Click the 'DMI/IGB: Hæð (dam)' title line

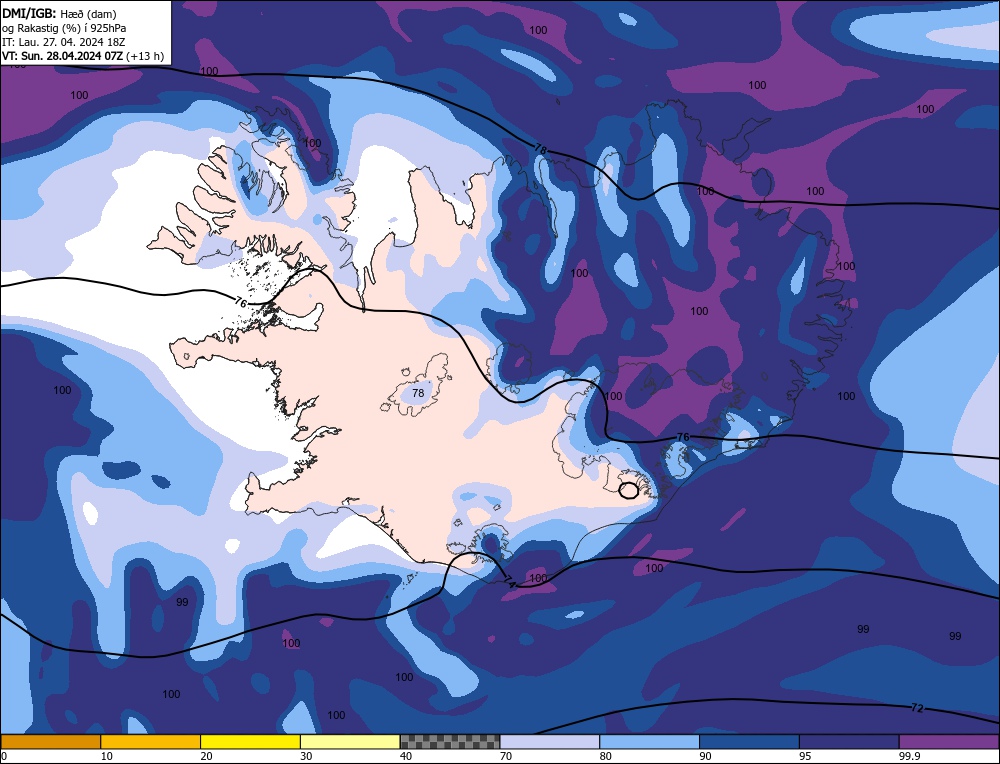click(59, 13)
